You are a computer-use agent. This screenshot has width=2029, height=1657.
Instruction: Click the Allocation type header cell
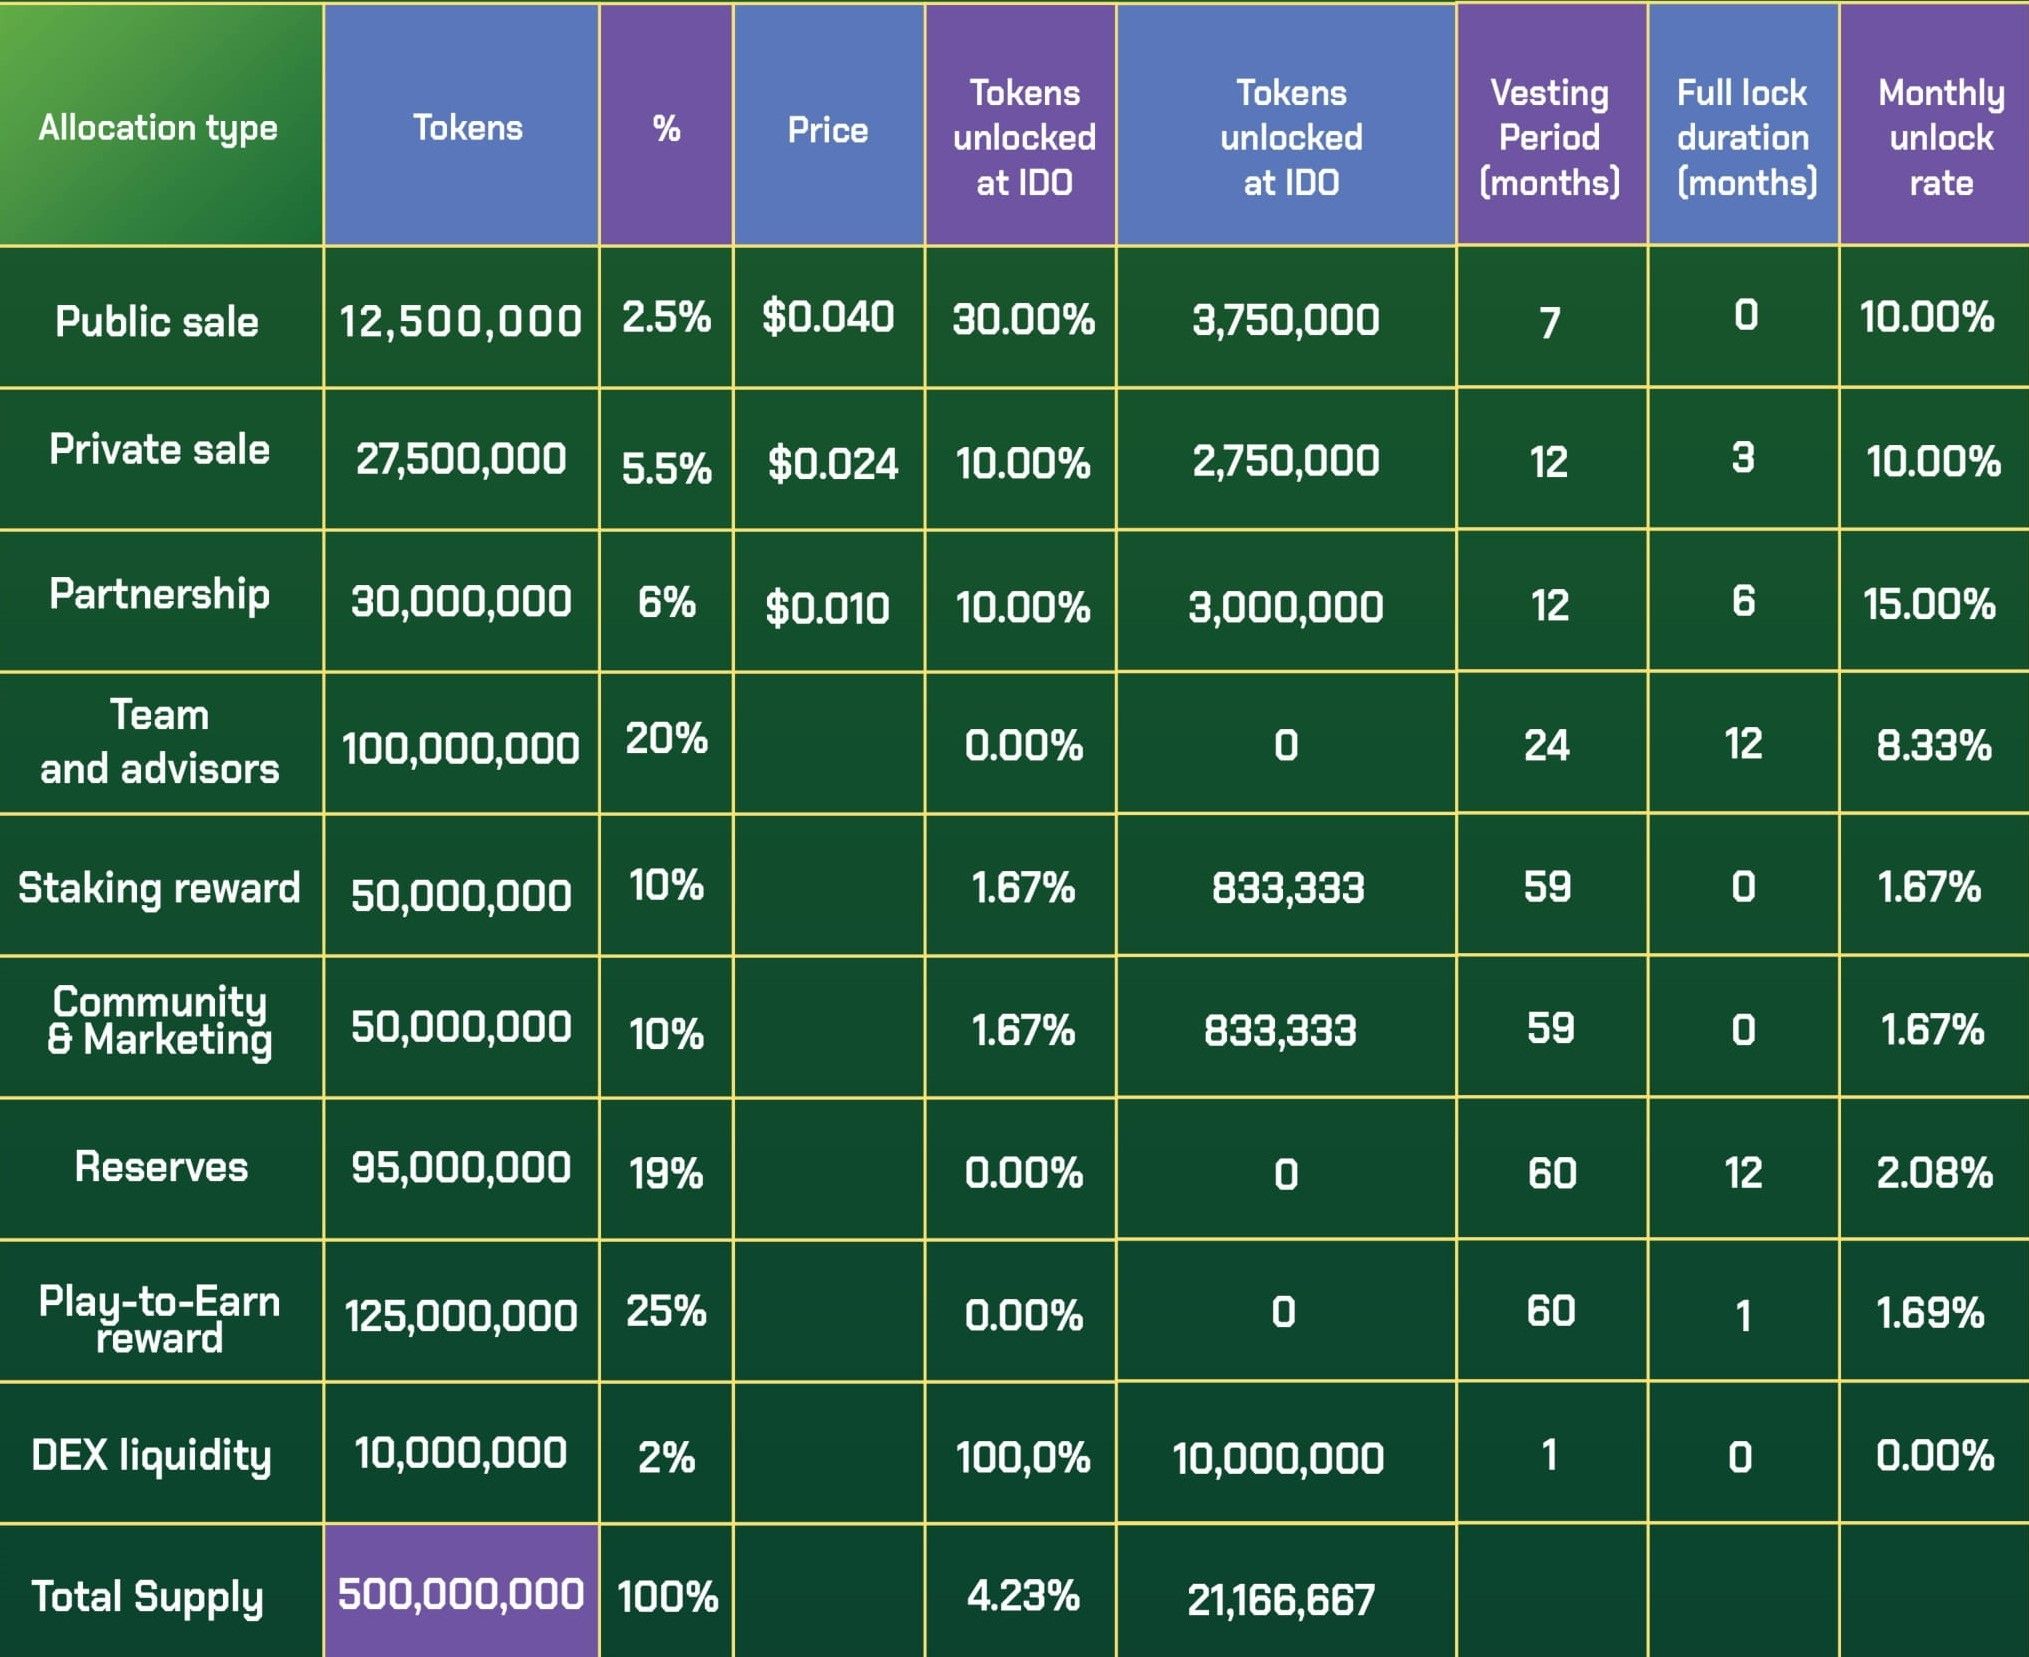tap(159, 128)
